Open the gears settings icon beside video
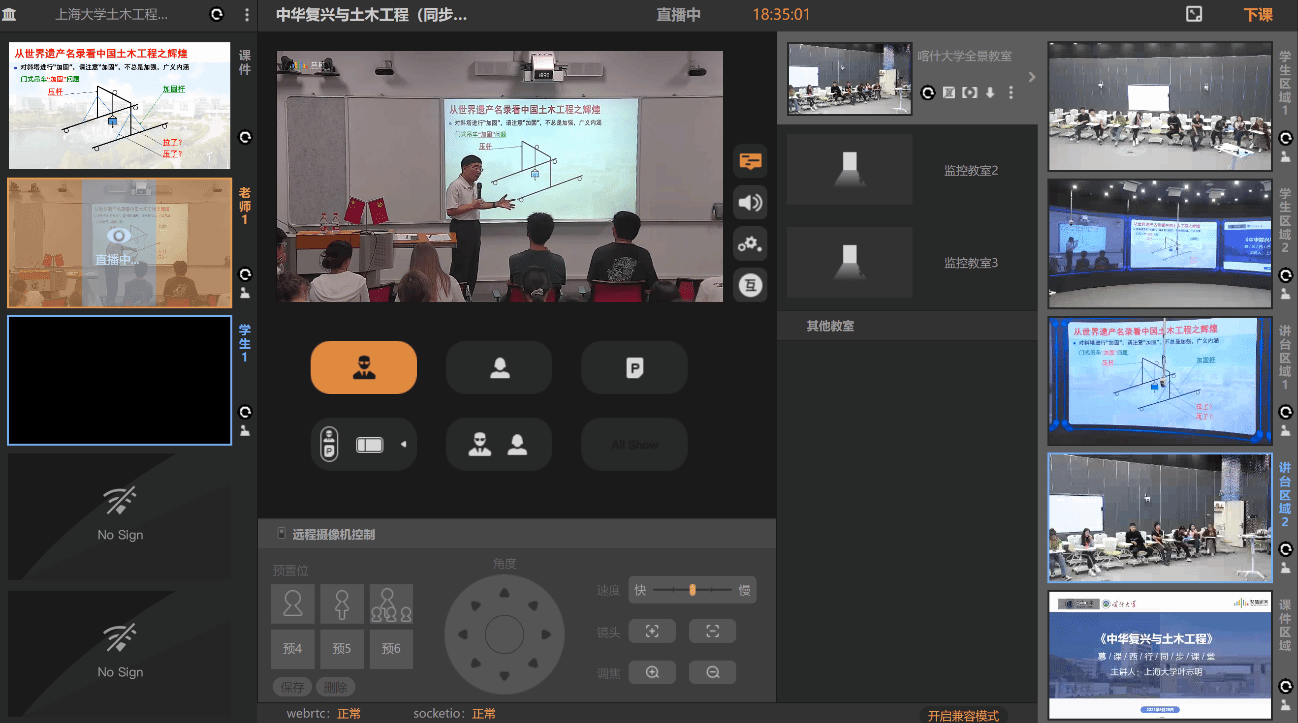Viewport: 1298px width, 723px height. [750, 244]
